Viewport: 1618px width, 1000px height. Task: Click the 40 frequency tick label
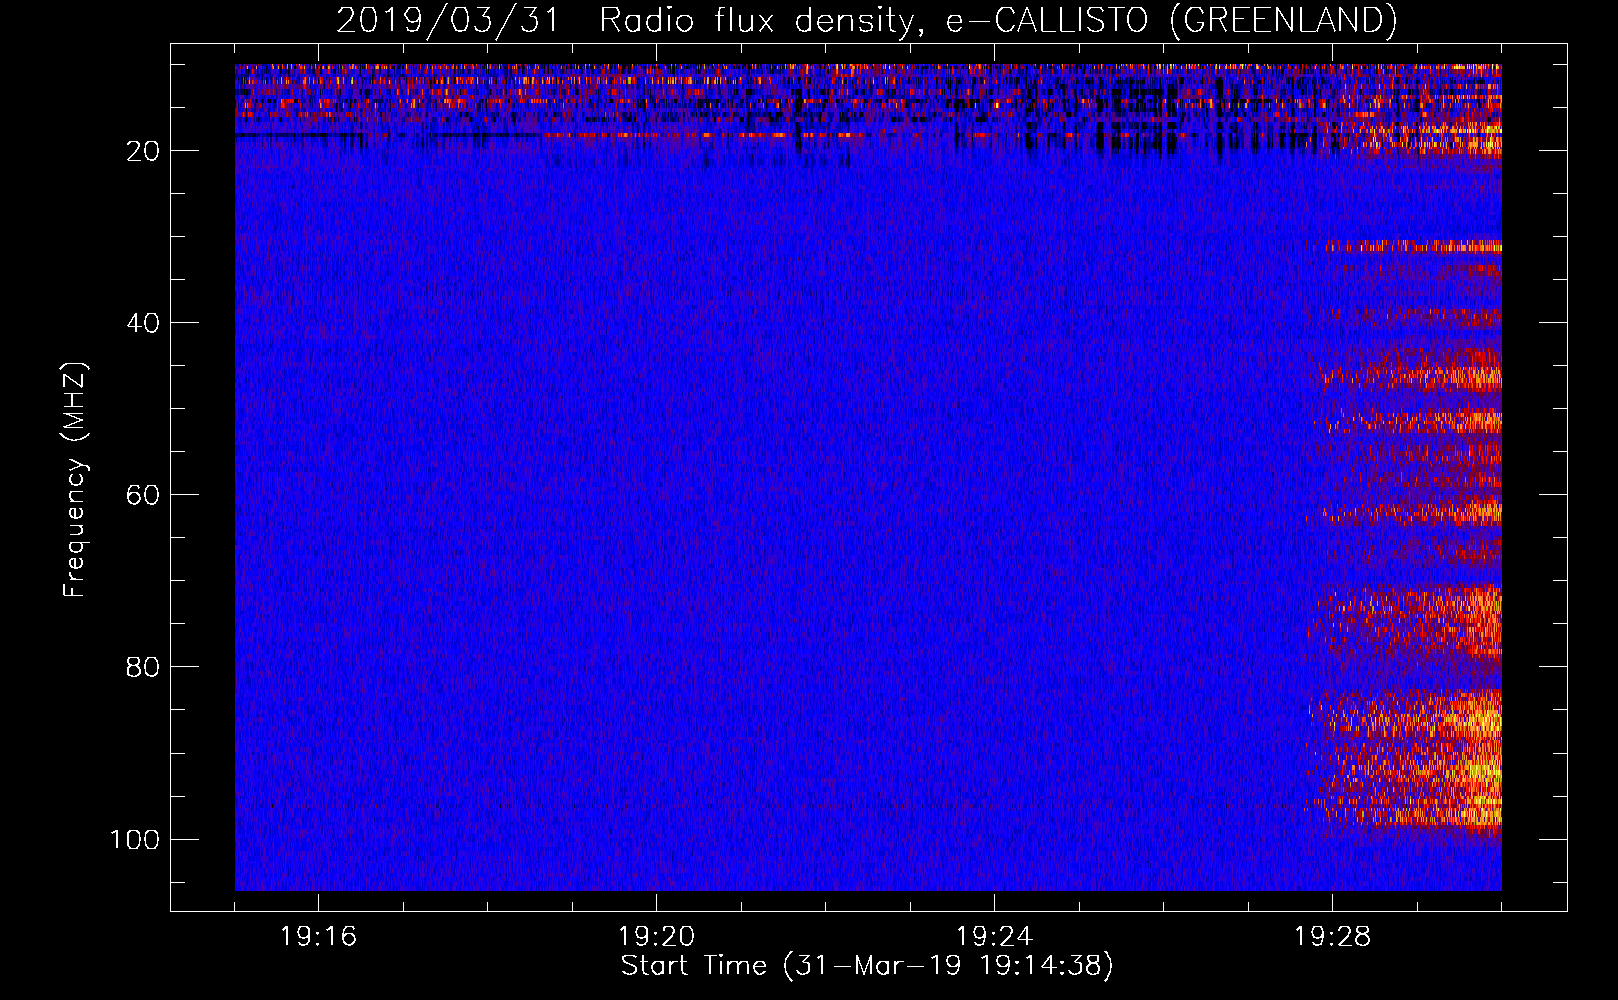(143, 323)
